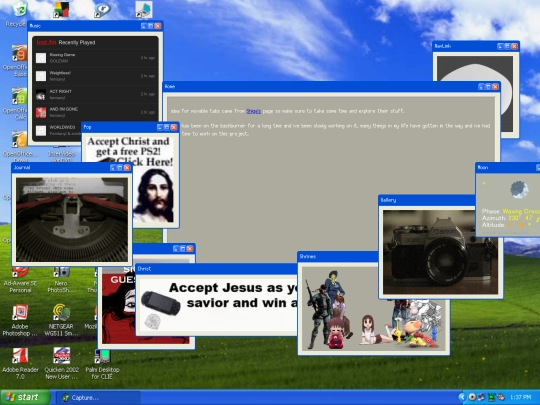Click the 1:37 PM taskbar clock

pos(520,397)
